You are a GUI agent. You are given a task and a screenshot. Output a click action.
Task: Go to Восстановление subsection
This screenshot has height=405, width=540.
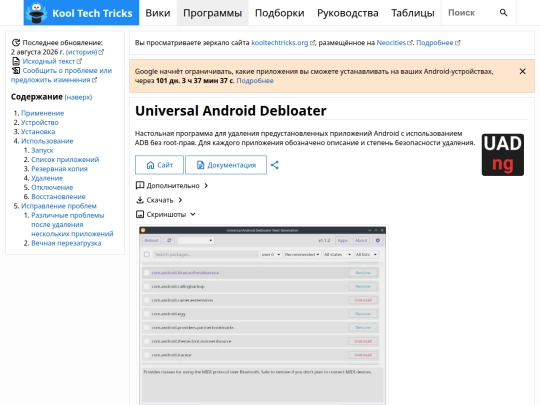pyautogui.click(x=58, y=197)
